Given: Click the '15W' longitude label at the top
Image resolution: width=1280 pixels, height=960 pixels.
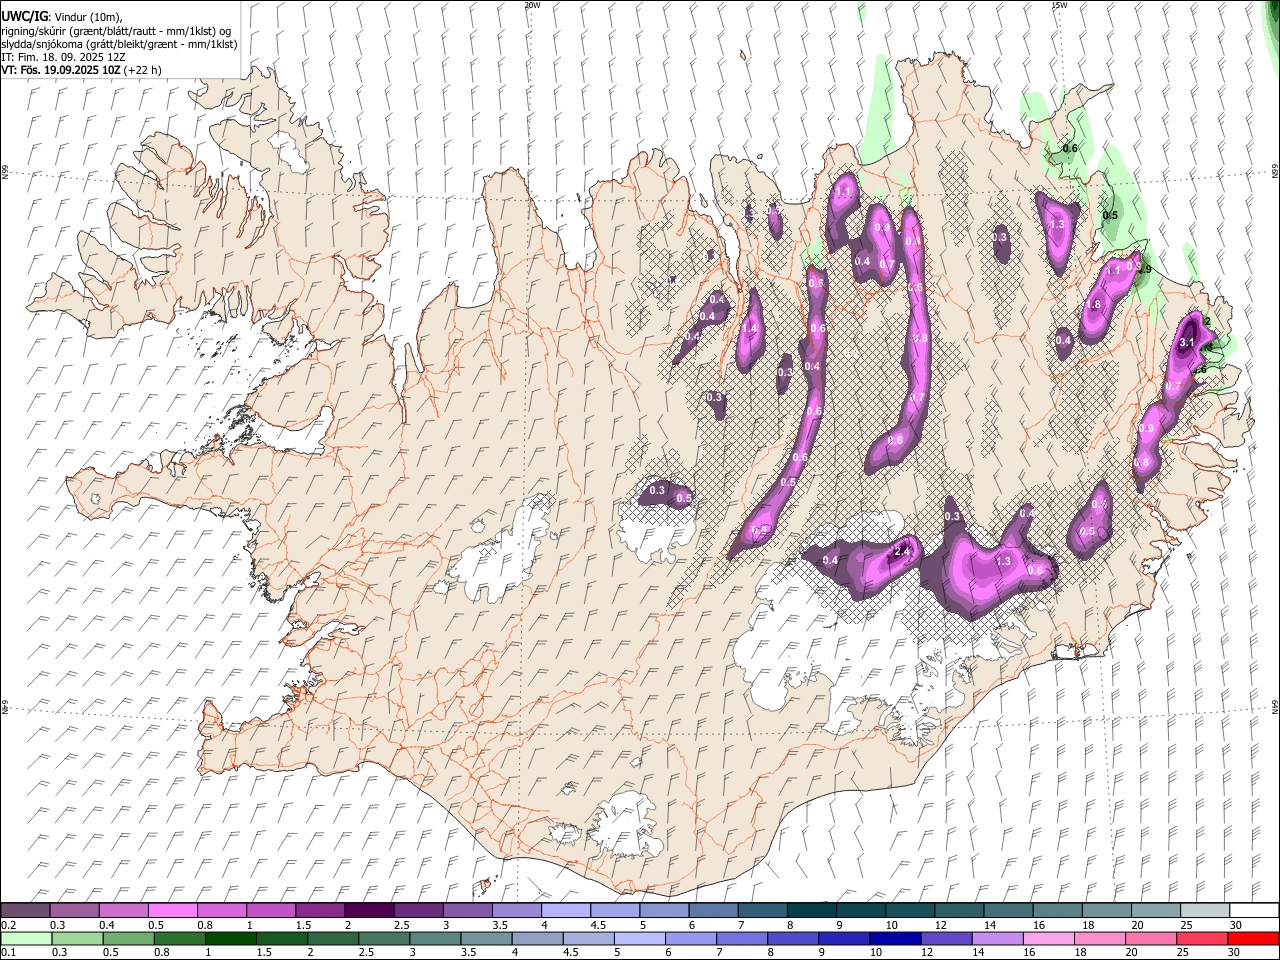Looking at the screenshot, I should point(1058,5).
